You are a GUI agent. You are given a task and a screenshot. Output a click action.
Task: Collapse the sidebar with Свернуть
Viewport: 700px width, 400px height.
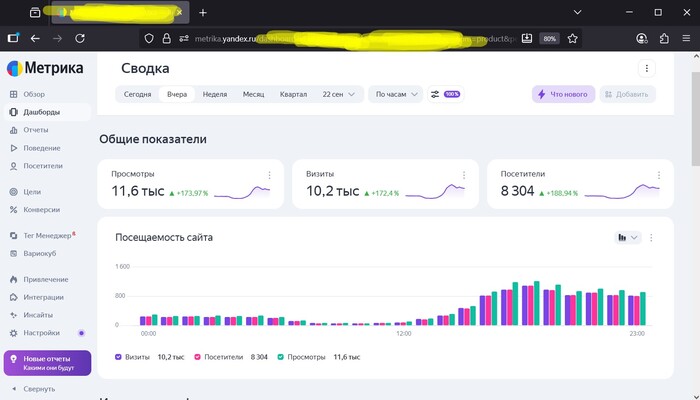tap(40, 388)
